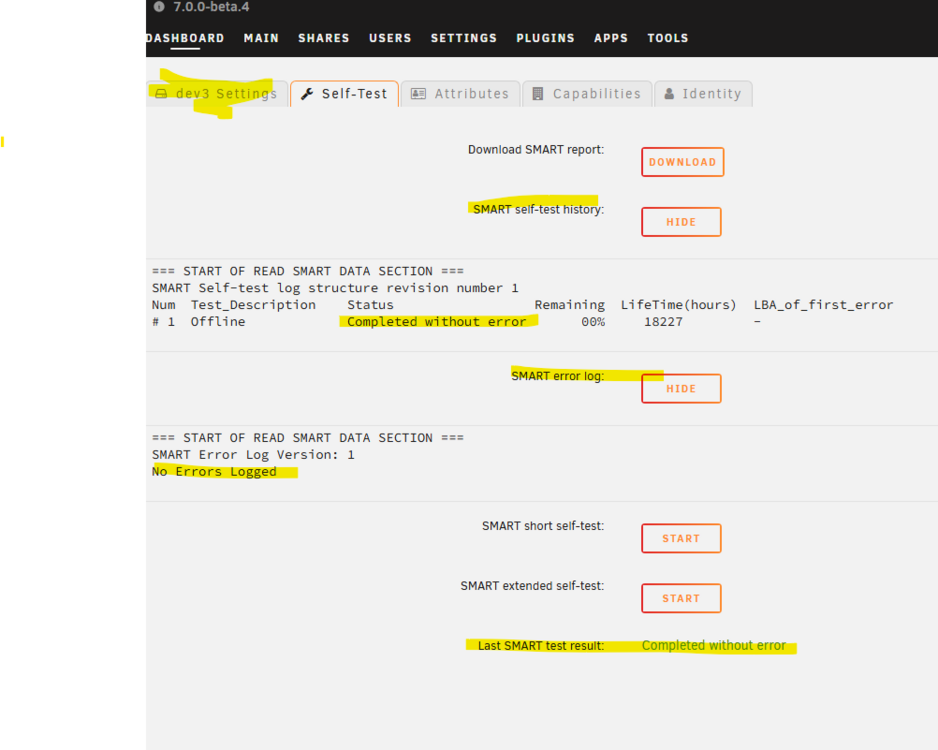
Task: Click 'SMART Self-test log structure revision' line
Action: click(335, 288)
